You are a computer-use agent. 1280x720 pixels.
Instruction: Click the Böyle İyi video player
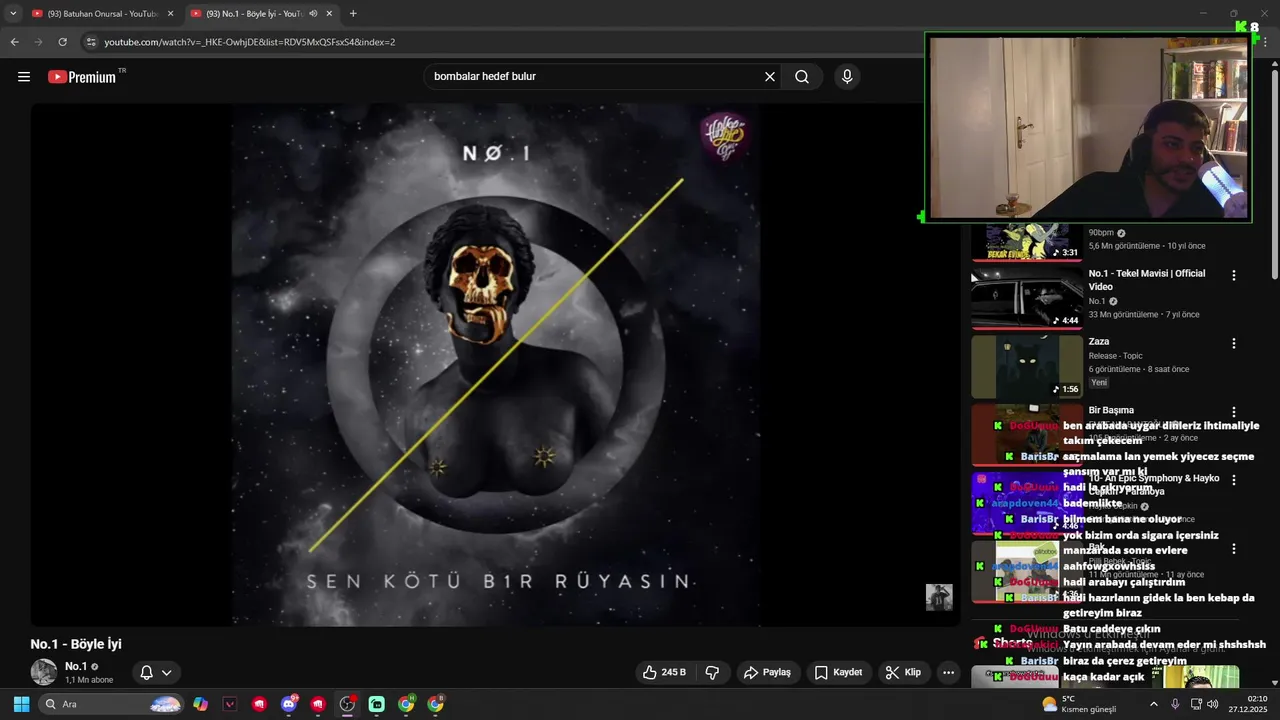pyautogui.click(x=495, y=365)
